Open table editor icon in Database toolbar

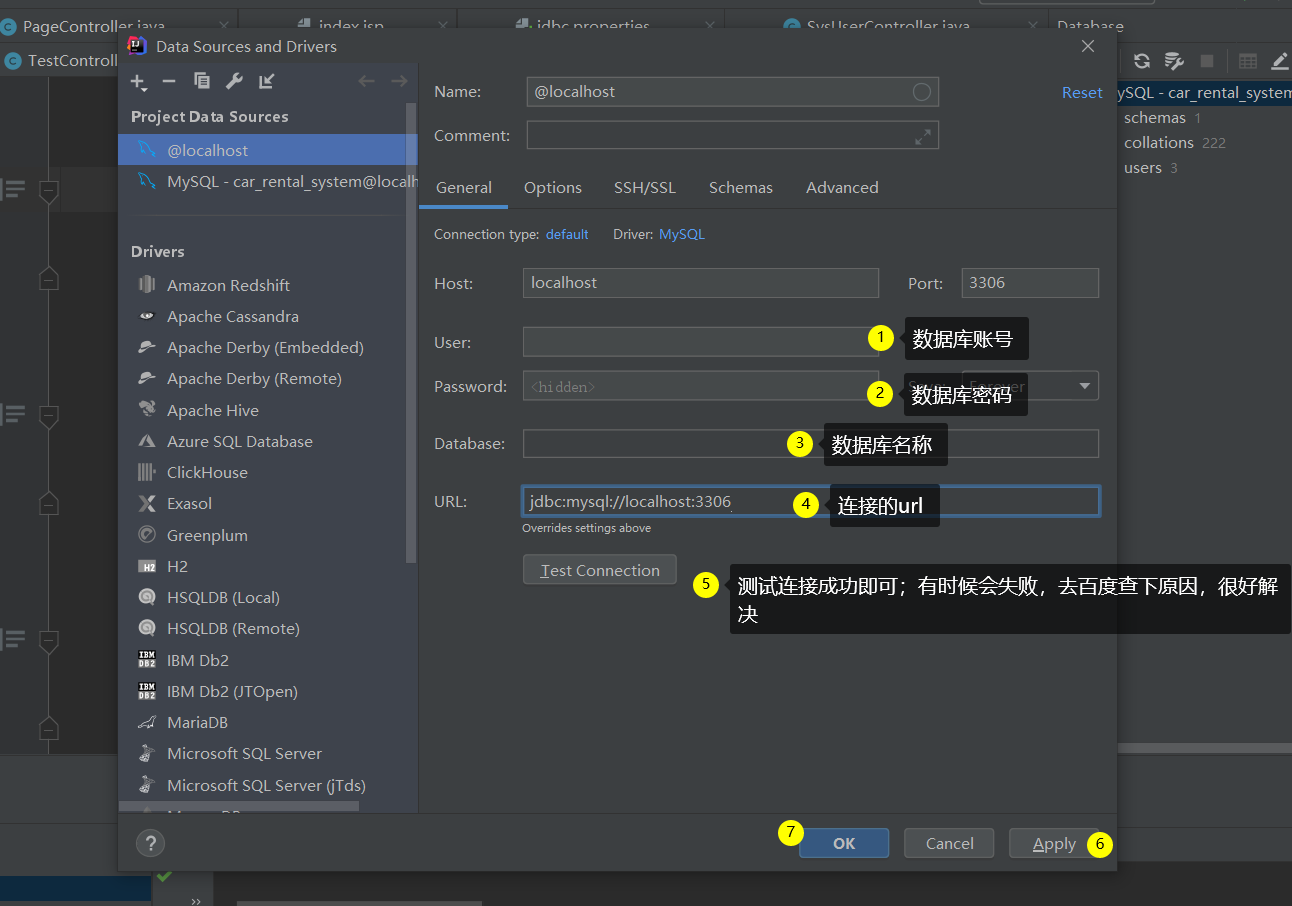click(1248, 61)
